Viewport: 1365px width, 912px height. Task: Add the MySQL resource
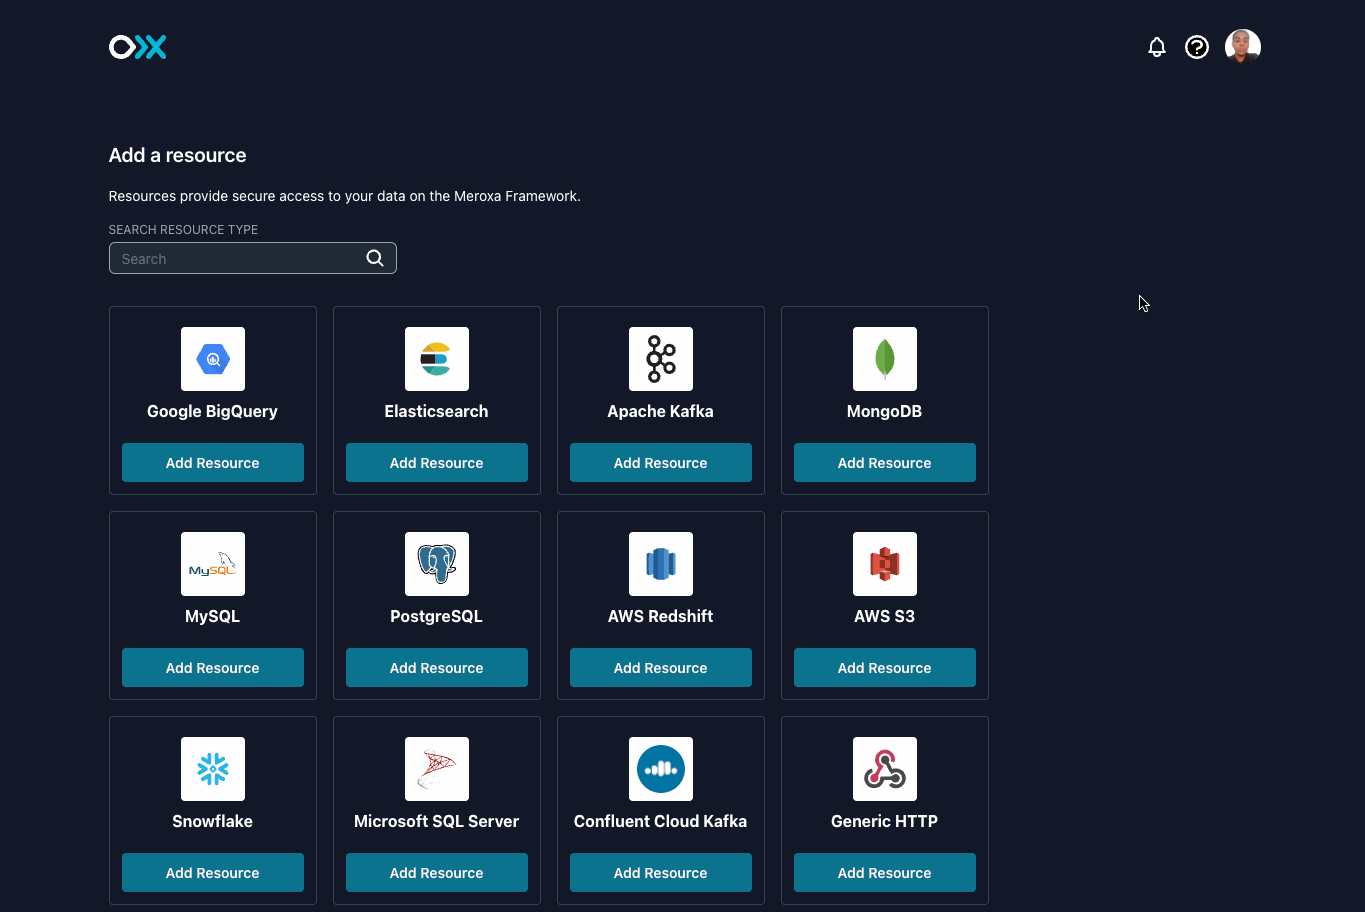(212, 667)
